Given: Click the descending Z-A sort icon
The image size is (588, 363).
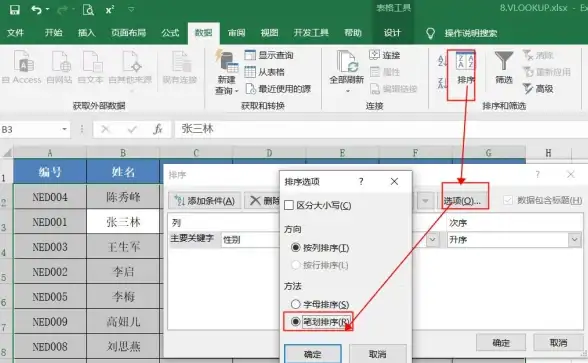Looking at the screenshot, I should click(x=442, y=83).
